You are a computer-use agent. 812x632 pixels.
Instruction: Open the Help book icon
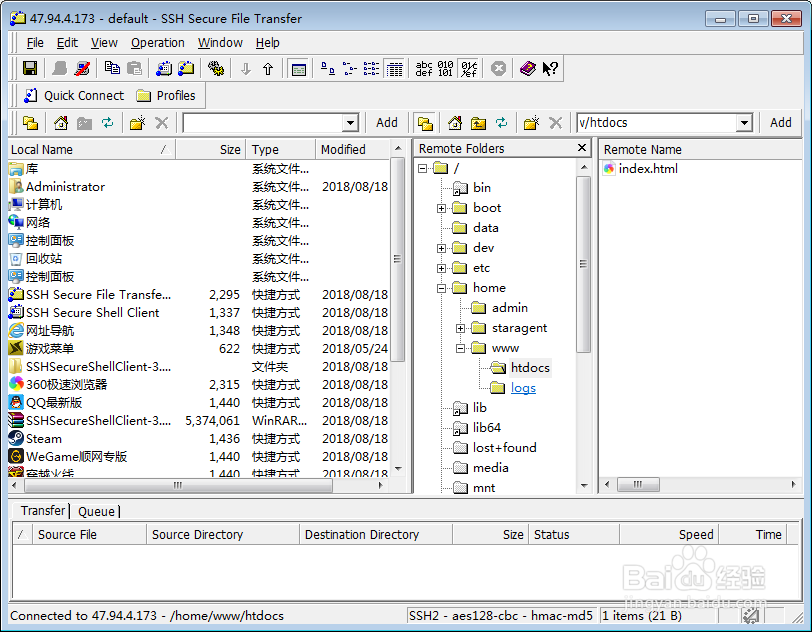pos(528,68)
